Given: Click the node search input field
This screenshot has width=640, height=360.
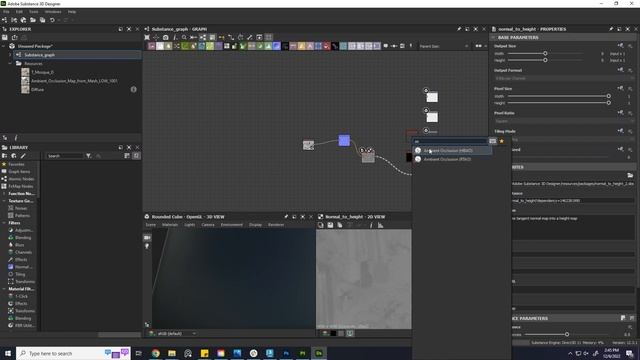Looking at the screenshot, I should coord(450,141).
